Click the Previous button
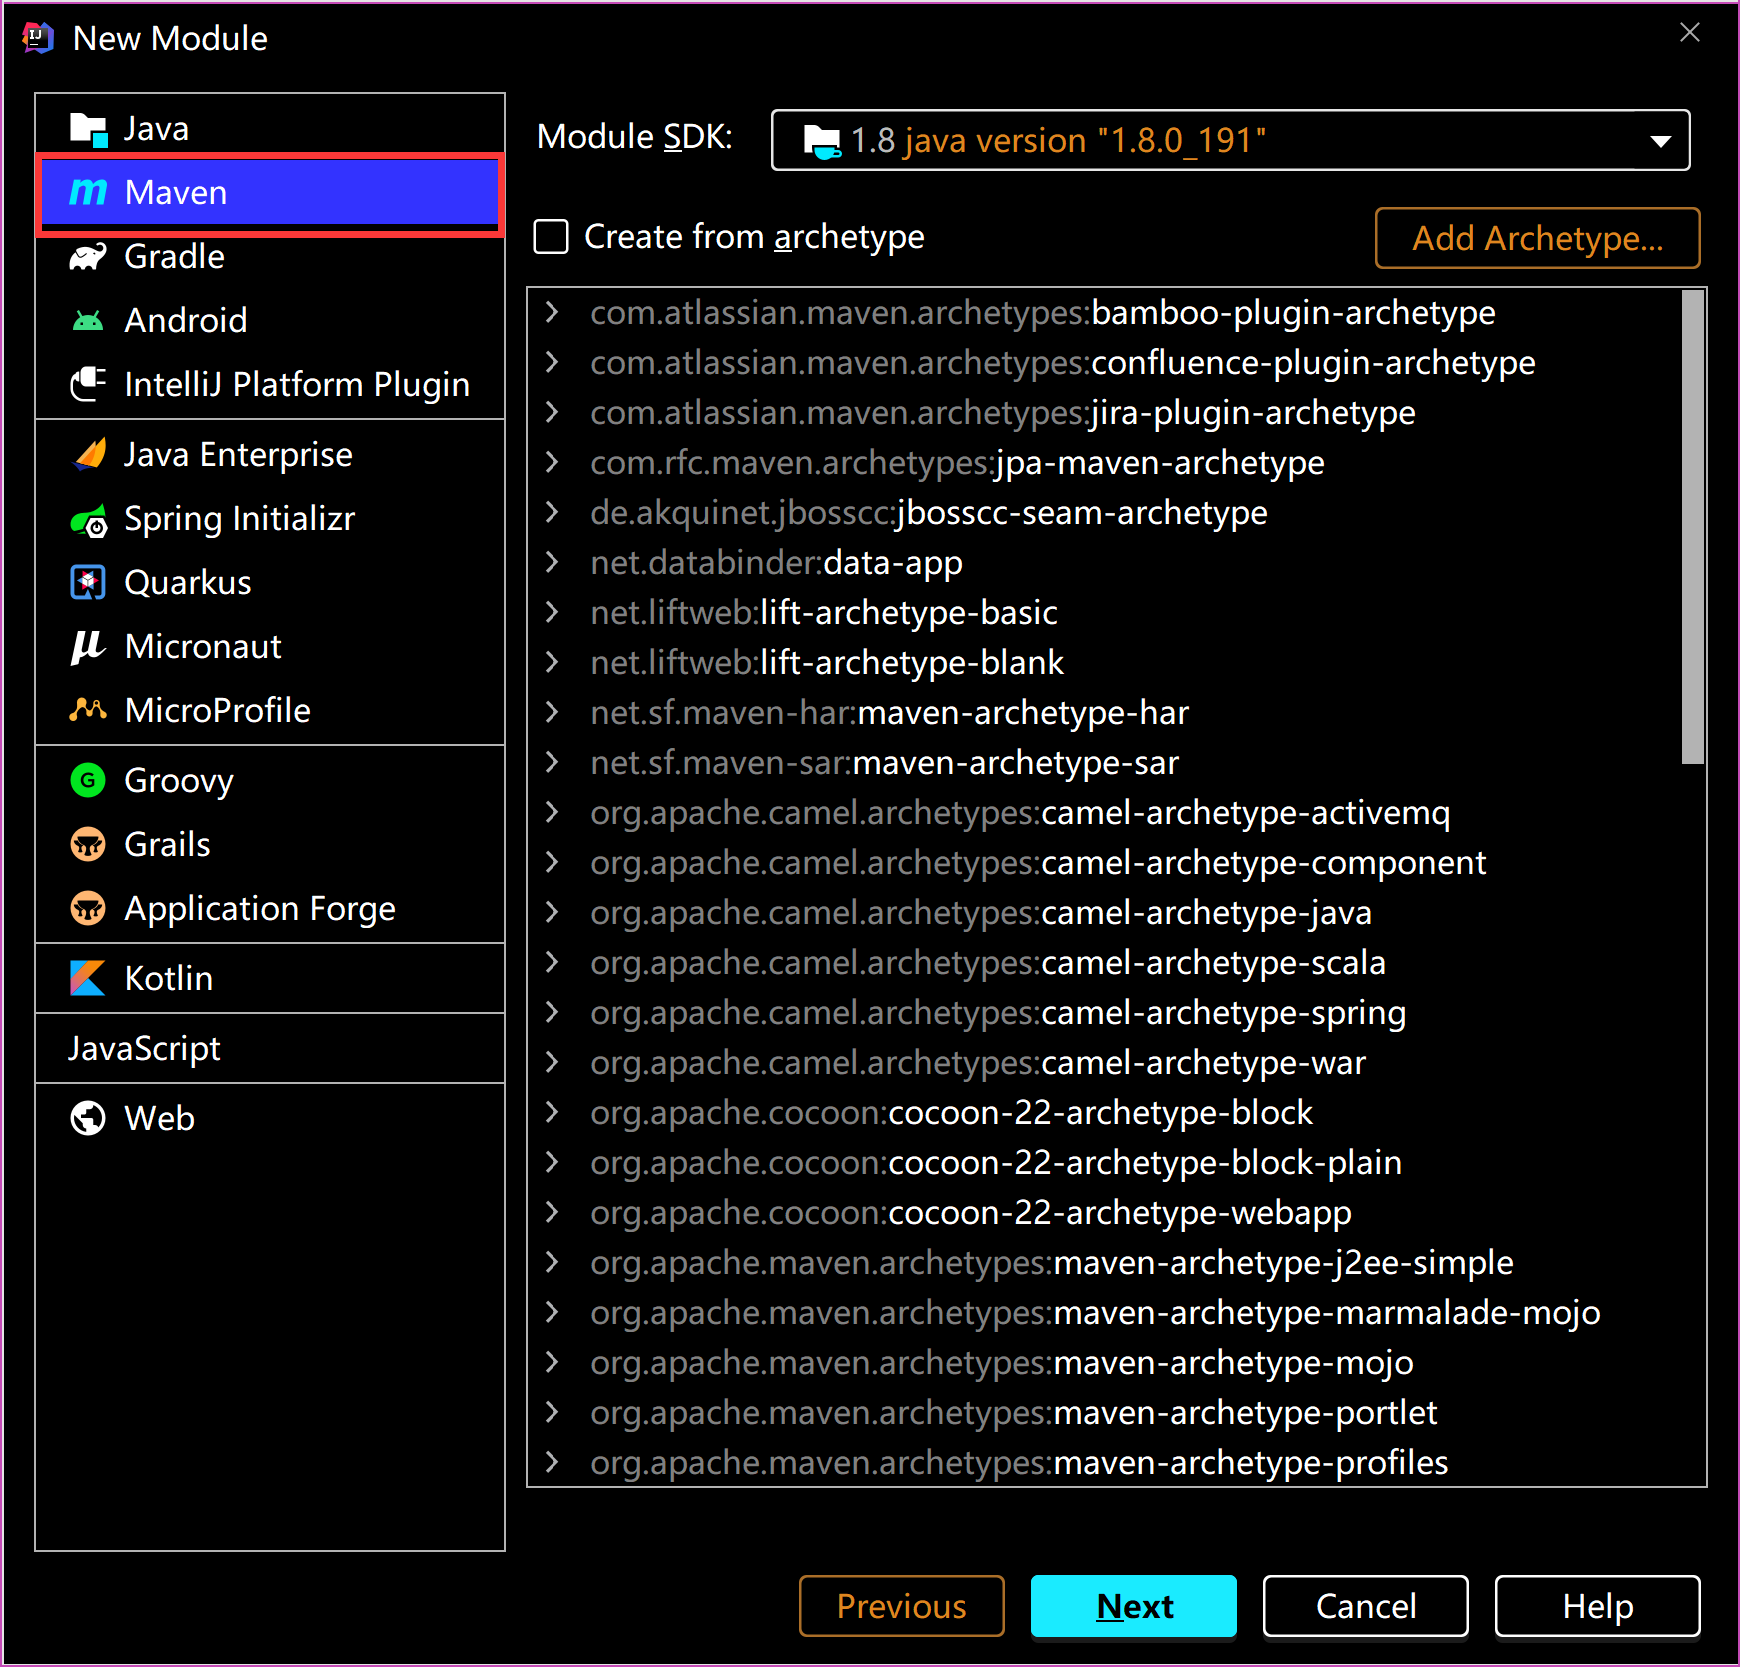Screen dimensions: 1740x1667 click(902, 1606)
